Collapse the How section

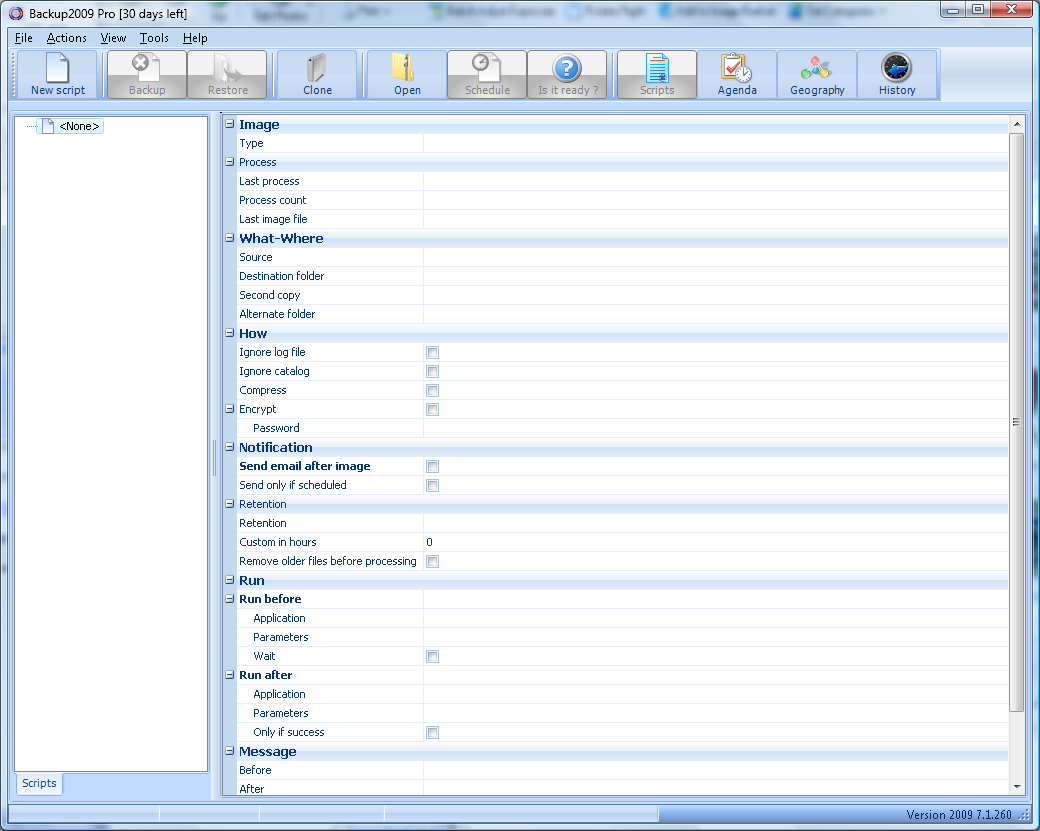[x=229, y=333]
